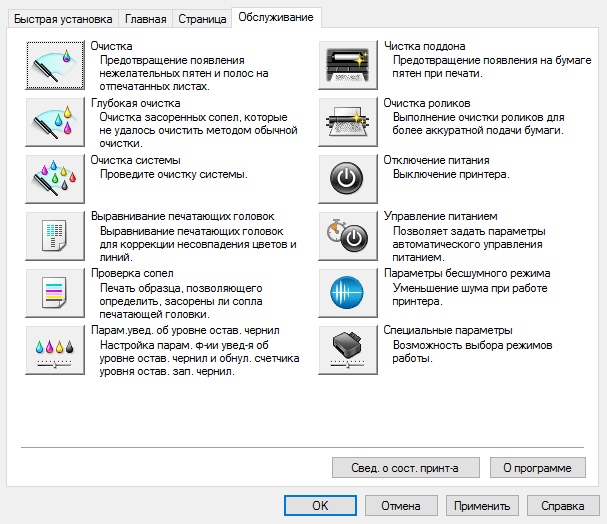Open Управление питанием timer icon
This screenshot has width=607, height=524.
(x=348, y=236)
